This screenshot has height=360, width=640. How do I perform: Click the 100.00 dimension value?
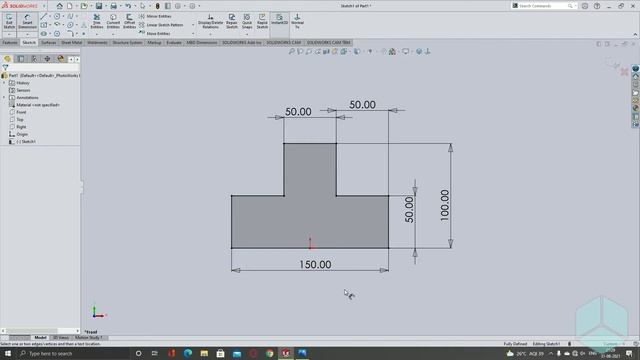(x=444, y=205)
